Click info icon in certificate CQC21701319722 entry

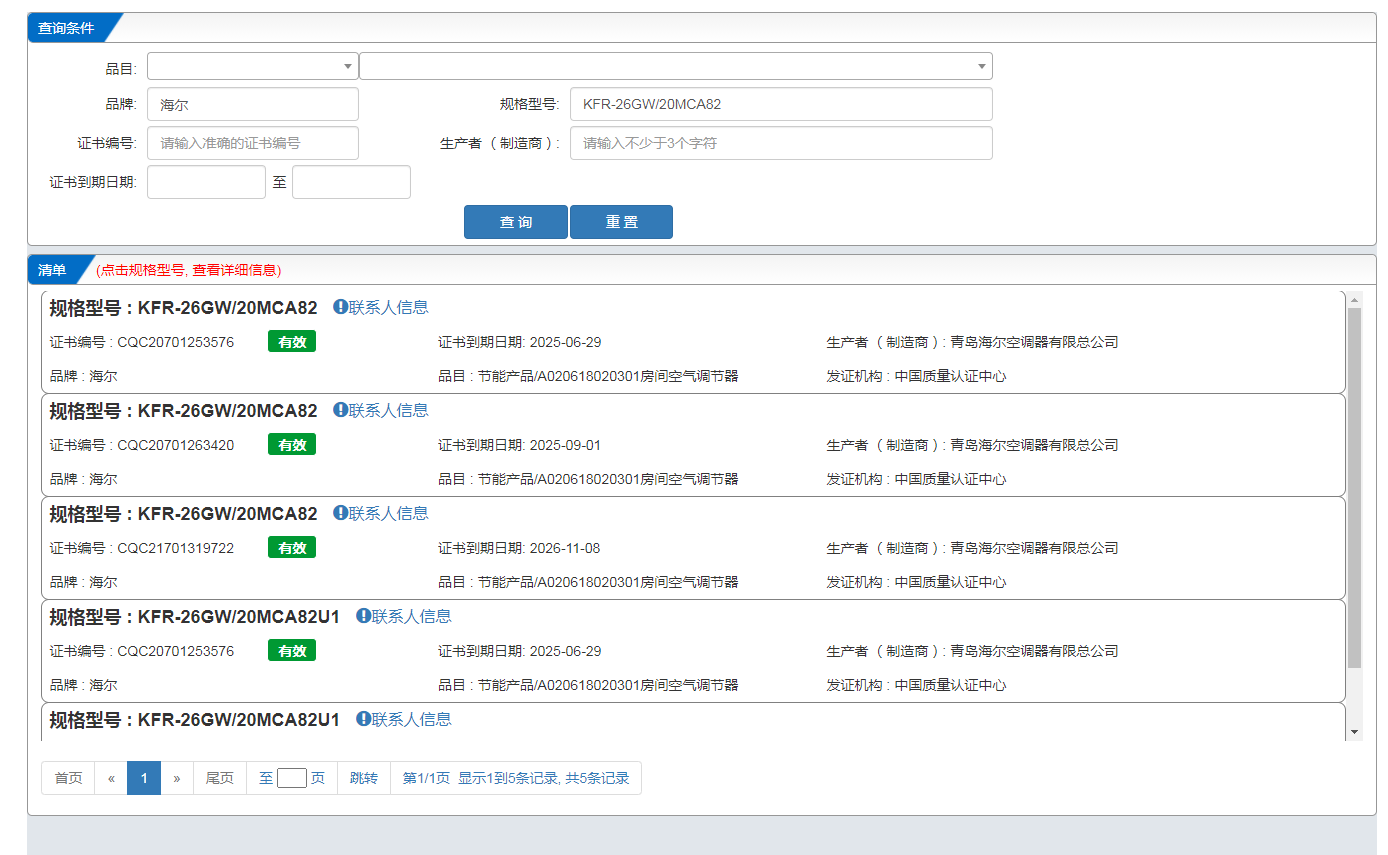pos(340,513)
